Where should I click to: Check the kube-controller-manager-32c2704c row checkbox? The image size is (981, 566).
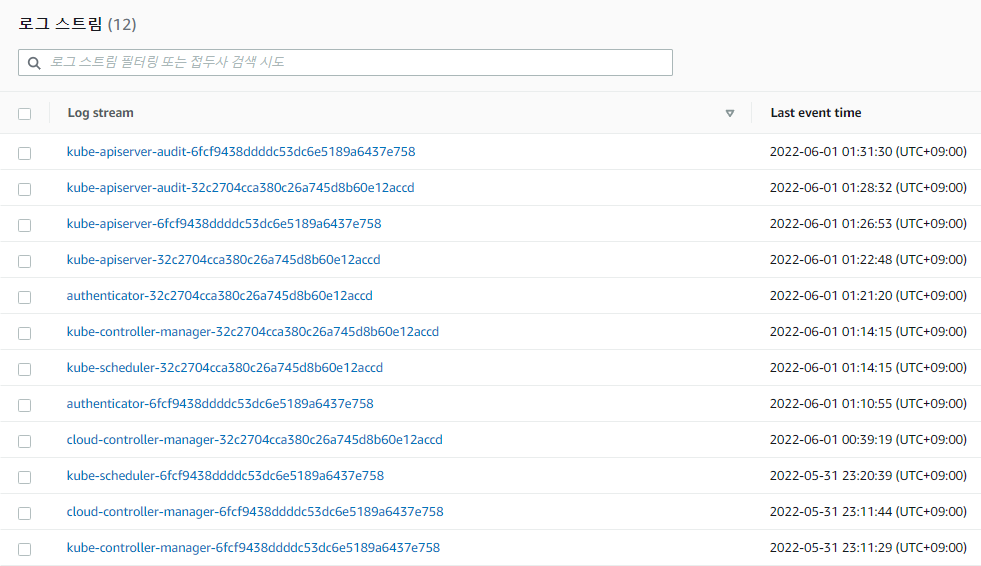pyautogui.click(x=24, y=333)
